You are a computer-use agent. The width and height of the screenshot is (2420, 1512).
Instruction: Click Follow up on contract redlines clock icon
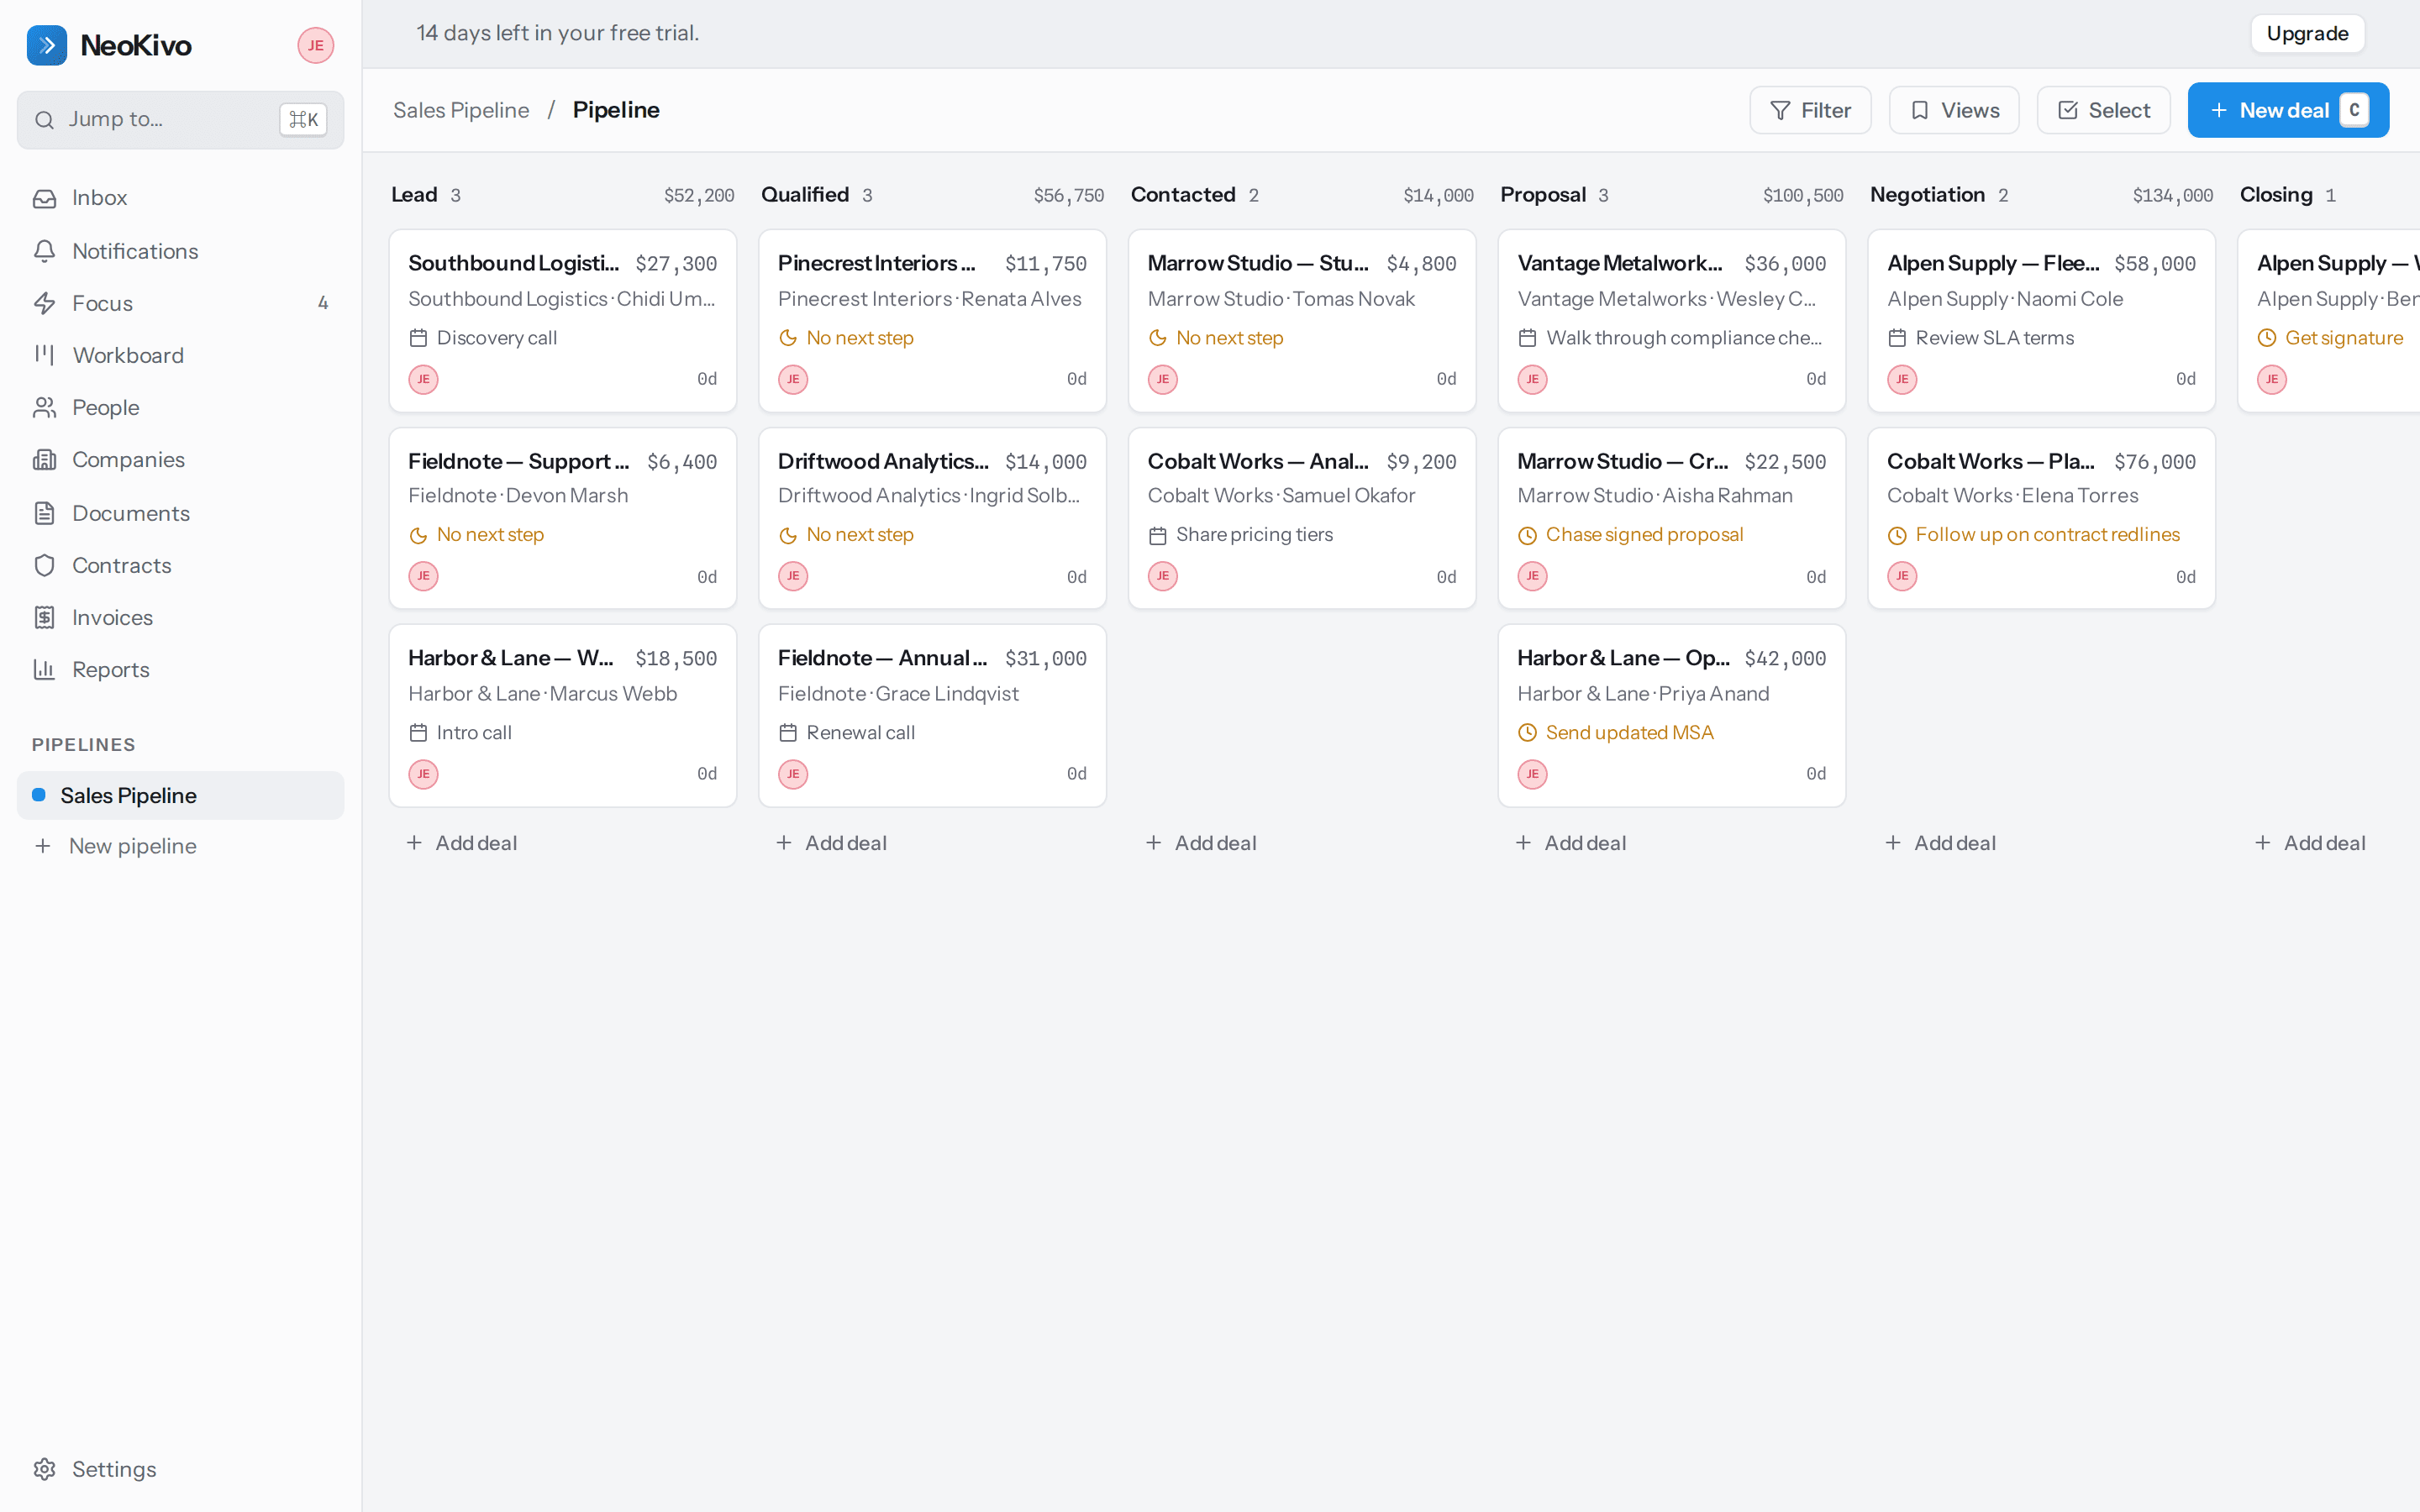pyautogui.click(x=1897, y=536)
